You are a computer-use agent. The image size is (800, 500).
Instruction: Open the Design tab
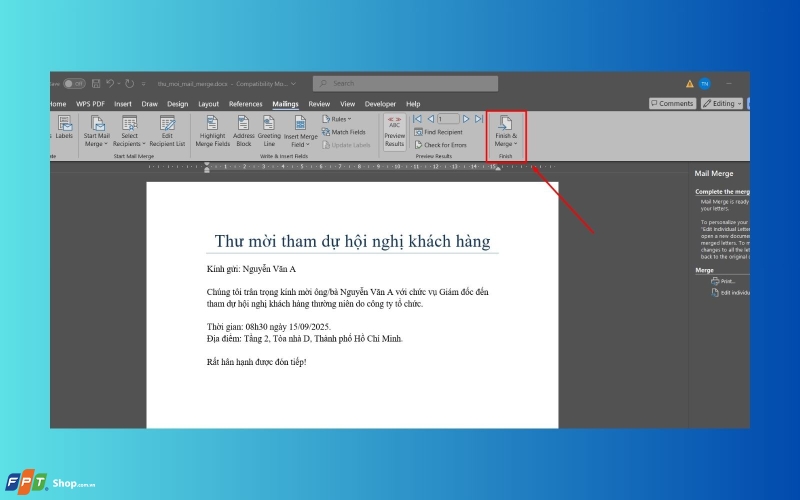coord(178,104)
